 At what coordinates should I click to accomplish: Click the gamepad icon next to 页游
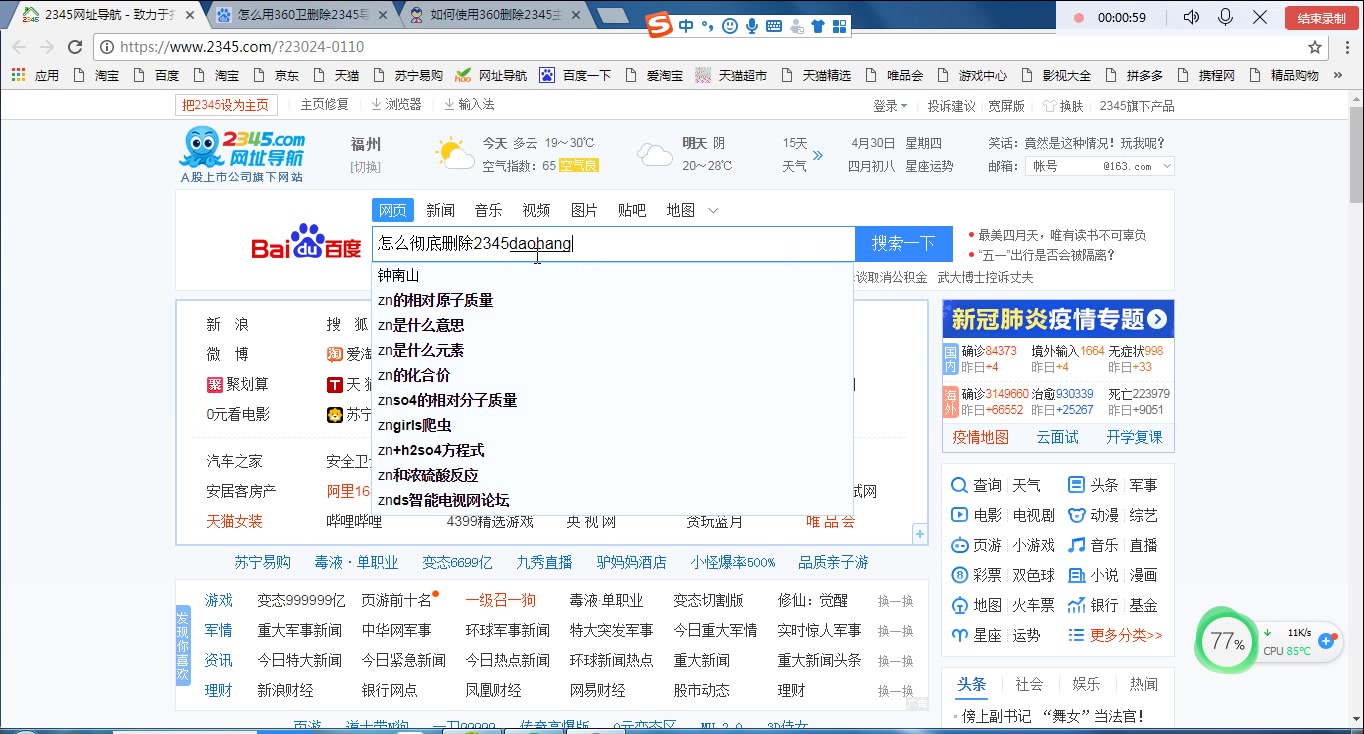pos(959,545)
